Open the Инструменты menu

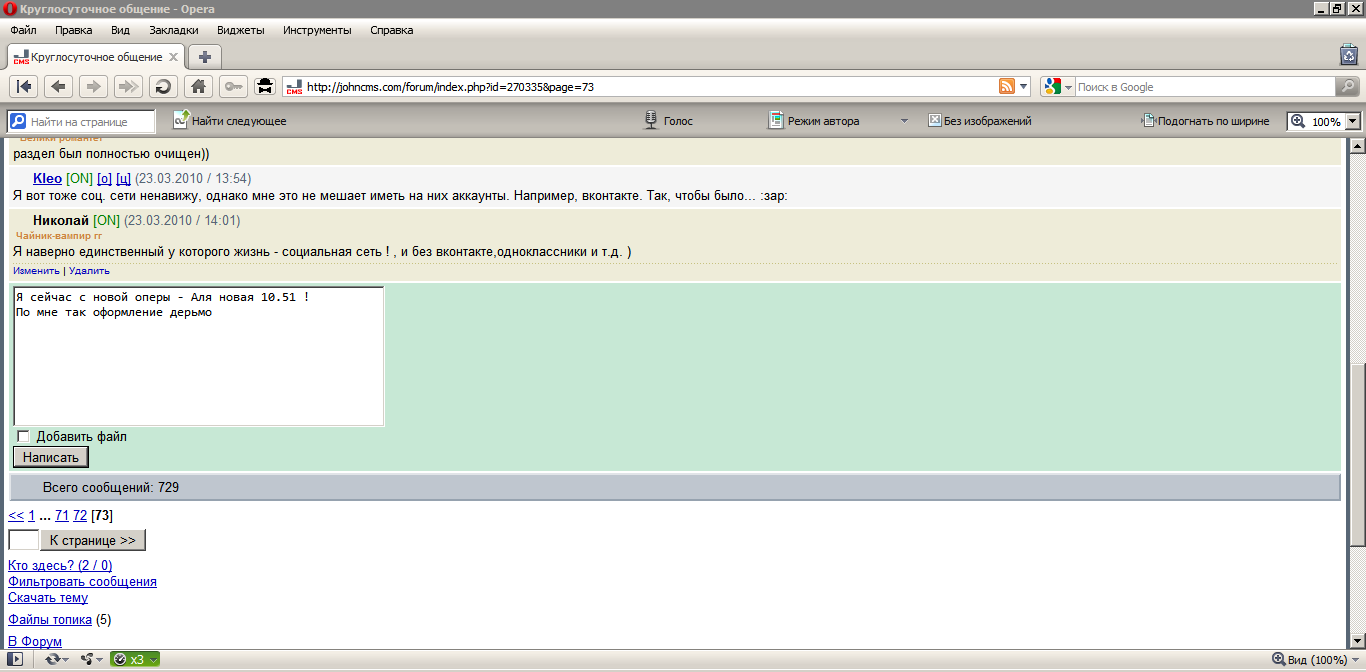tap(317, 30)
